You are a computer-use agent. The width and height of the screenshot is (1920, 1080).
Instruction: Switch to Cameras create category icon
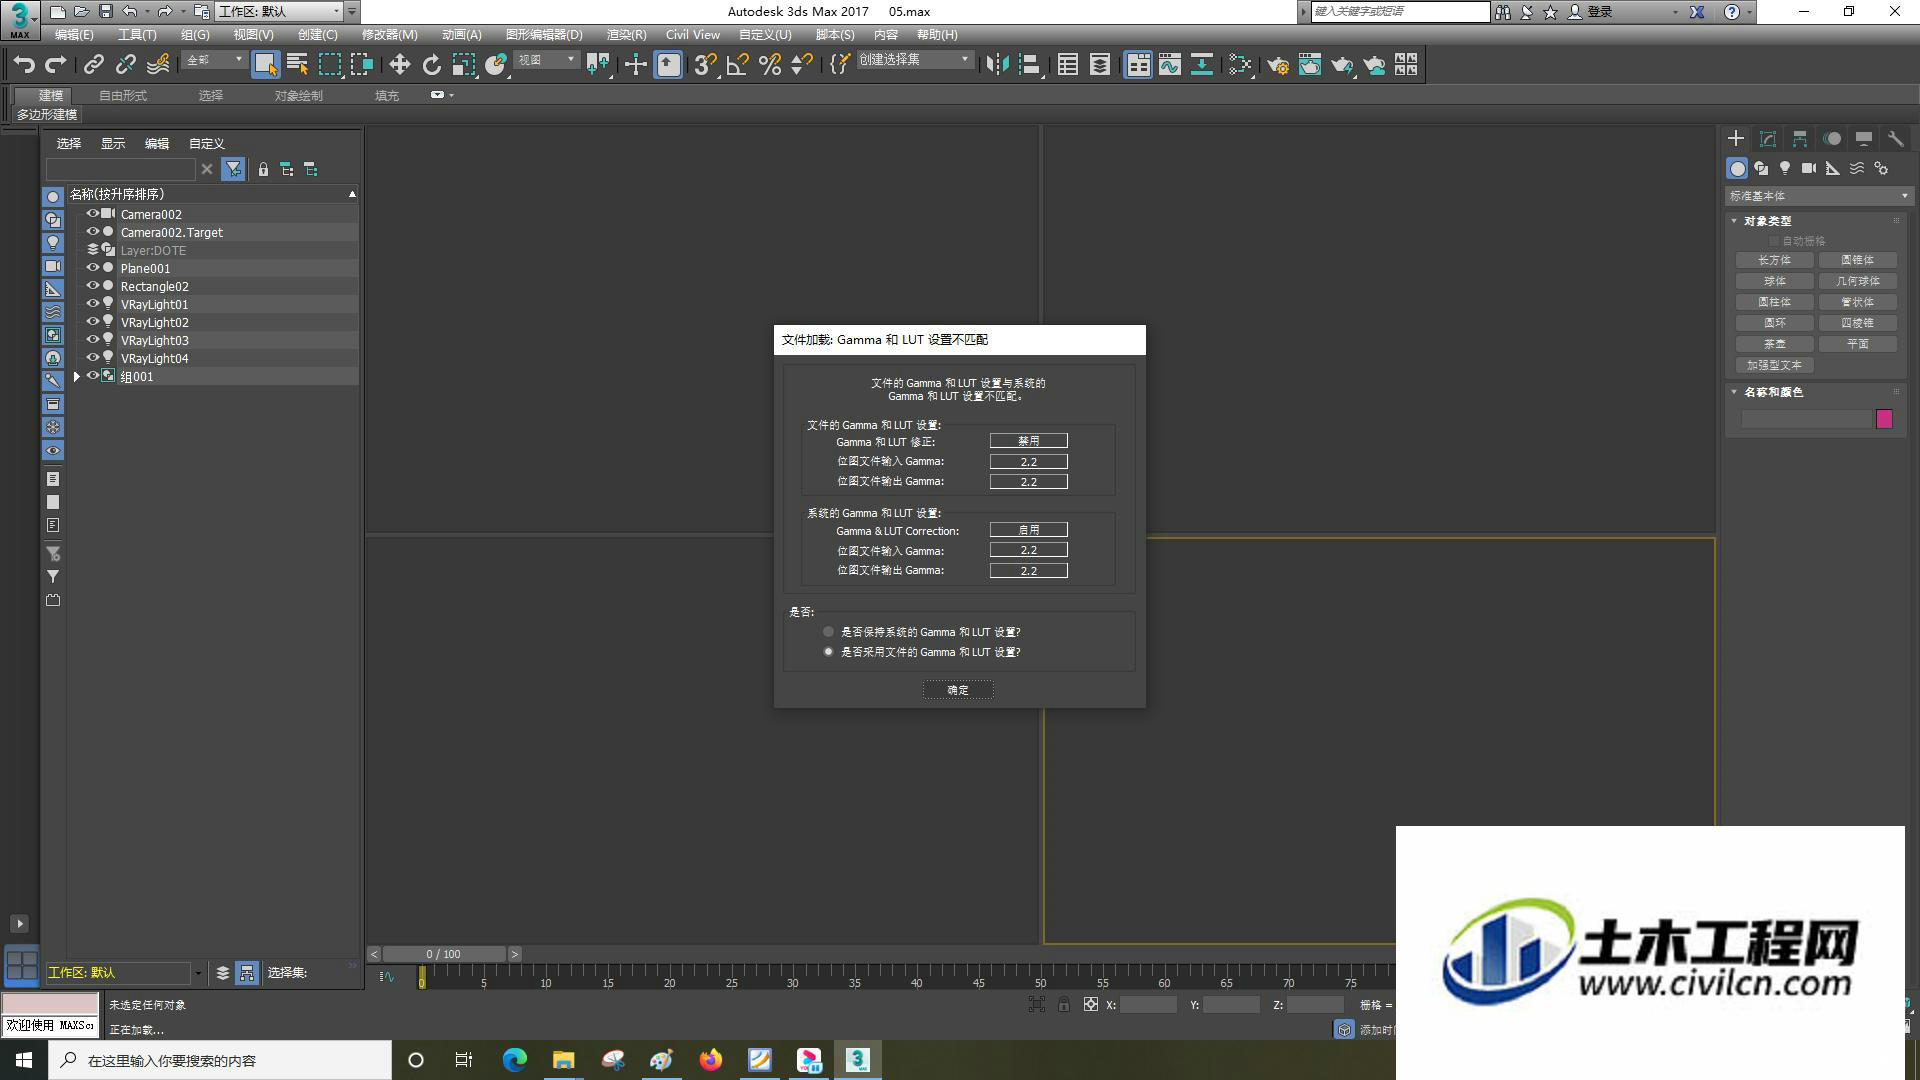tap(1809, 168)
